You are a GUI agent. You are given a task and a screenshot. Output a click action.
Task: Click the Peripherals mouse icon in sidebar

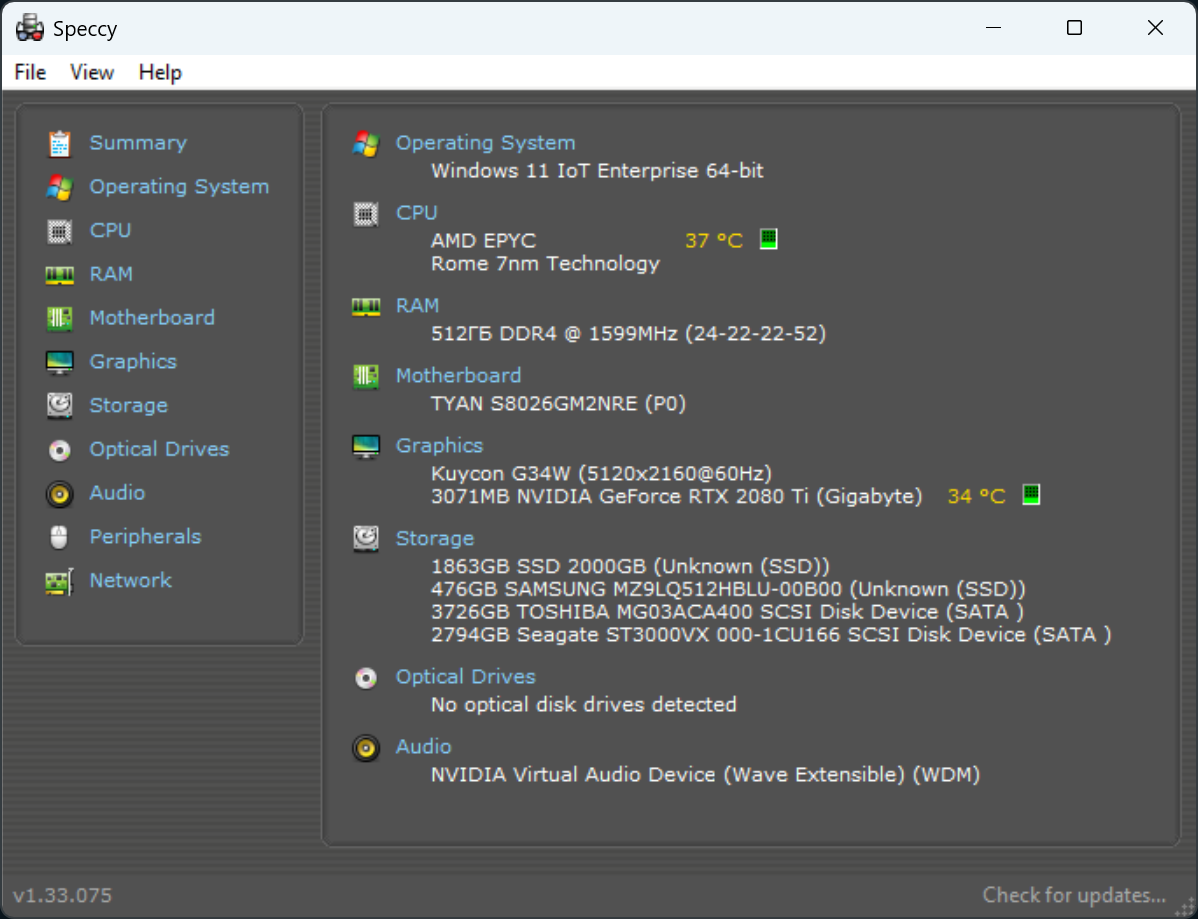tap(60, 537)
